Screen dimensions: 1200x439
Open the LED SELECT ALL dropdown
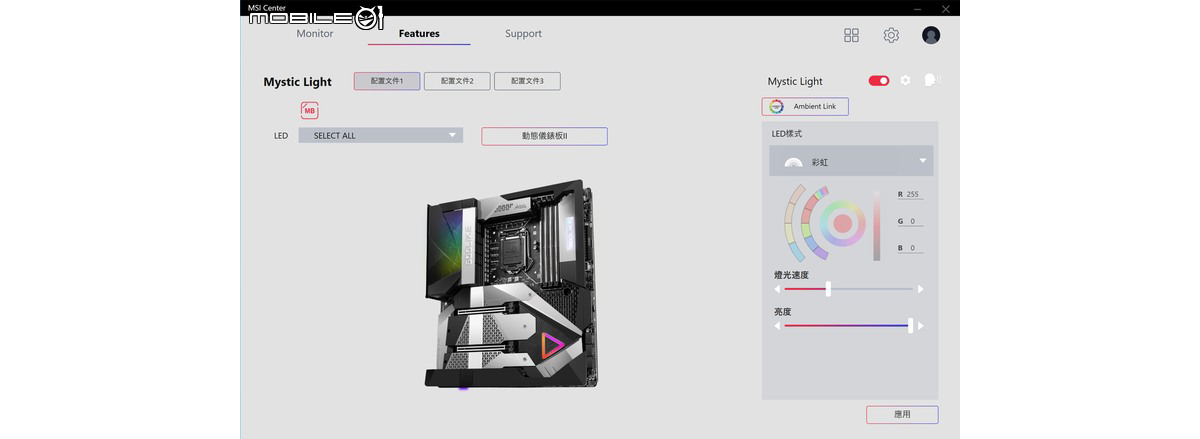point(381,135)
